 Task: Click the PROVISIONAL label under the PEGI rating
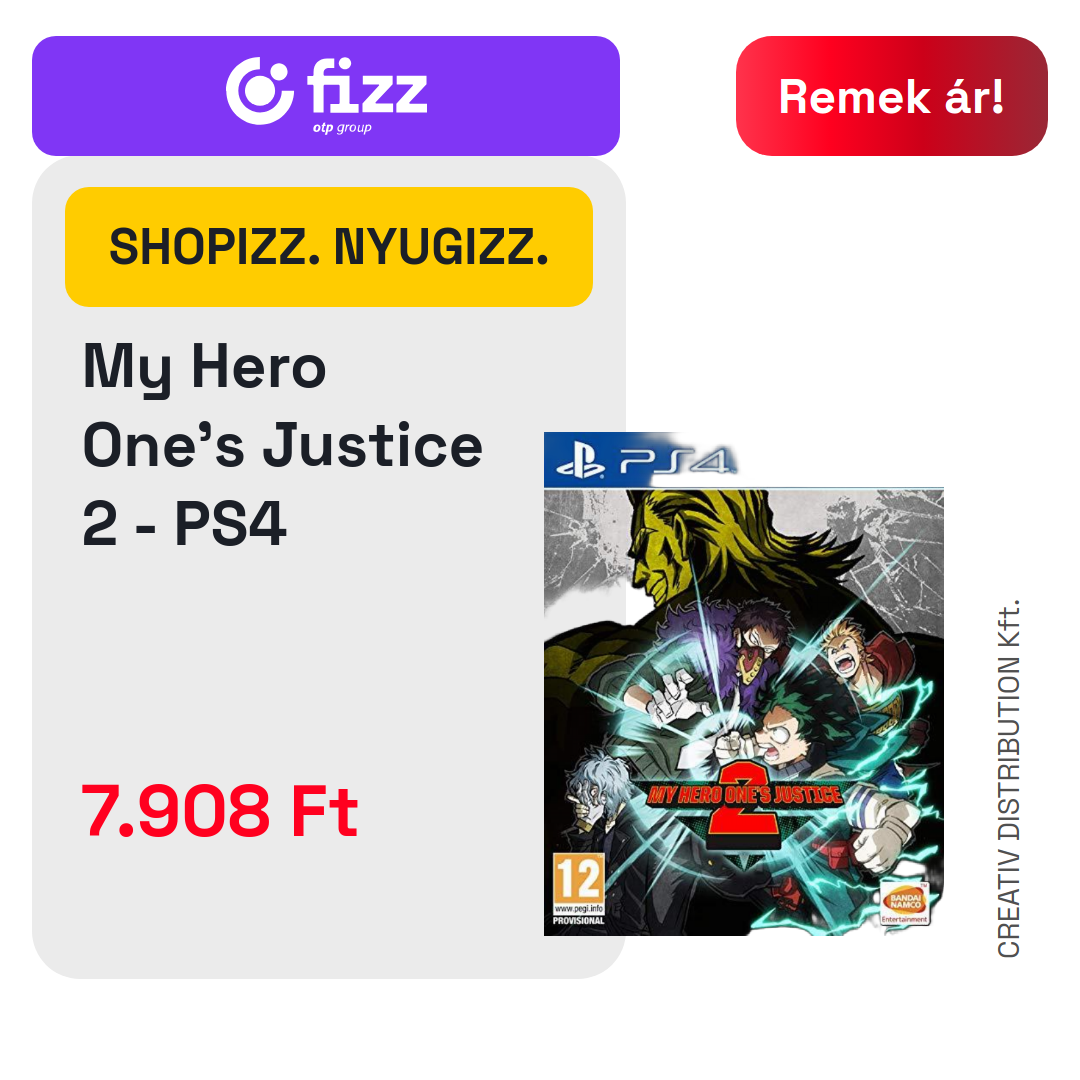click(x=579, y=921)
